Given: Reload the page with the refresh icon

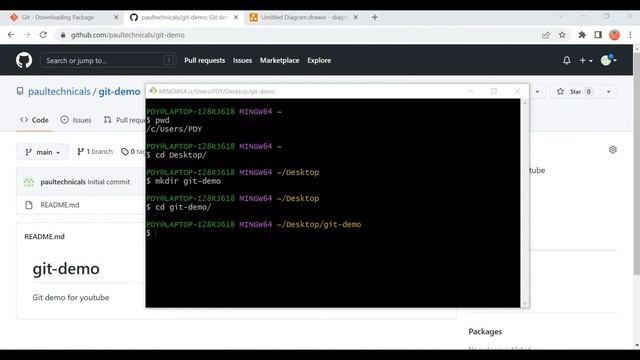Looking at the screenshot, I should 43,35.
